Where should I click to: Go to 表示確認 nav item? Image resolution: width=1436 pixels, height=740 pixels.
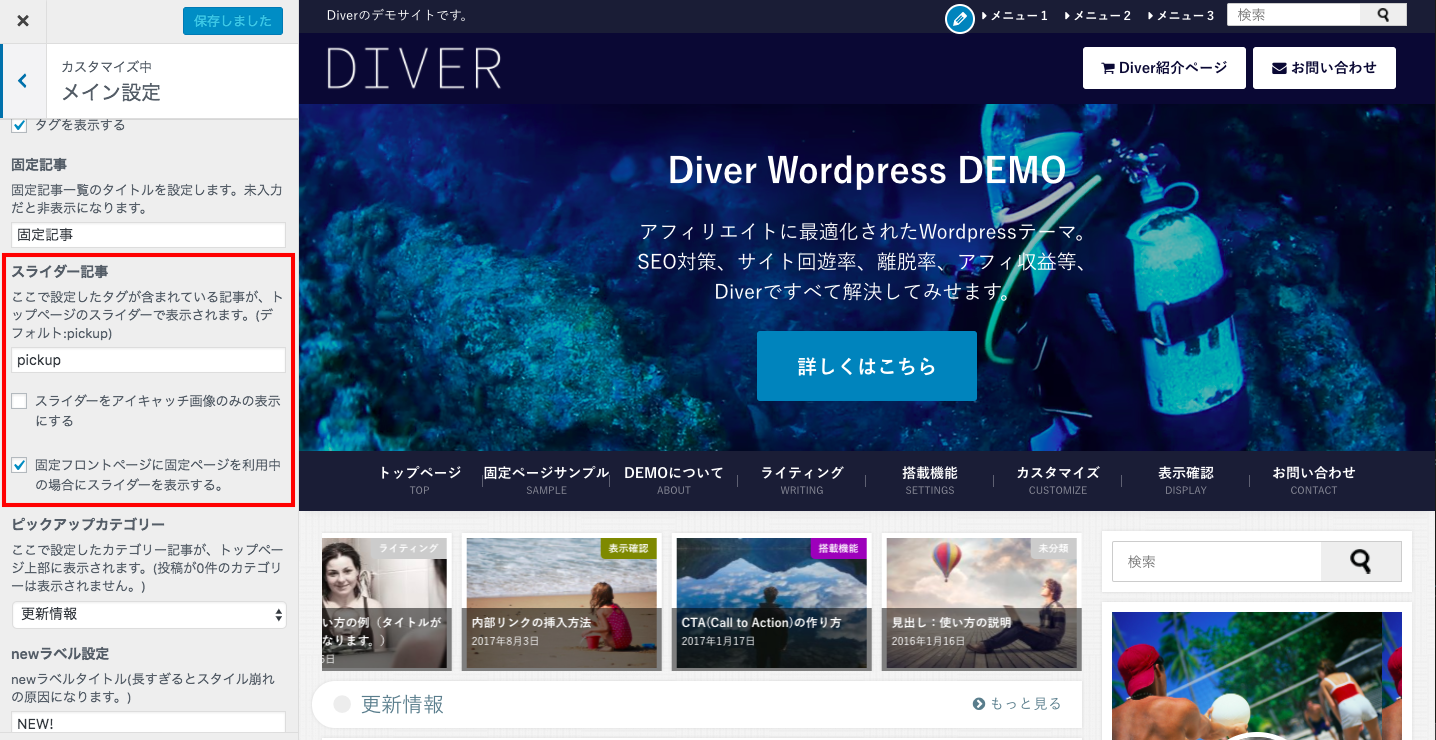(x=1186, y=480)
